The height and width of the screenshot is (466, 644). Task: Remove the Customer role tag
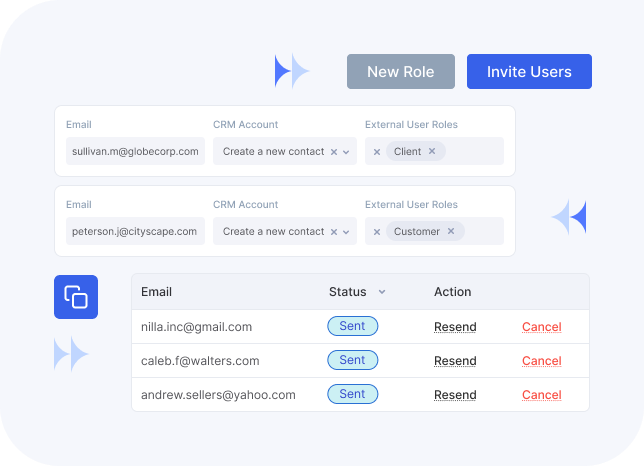click(x=450, y=232)
